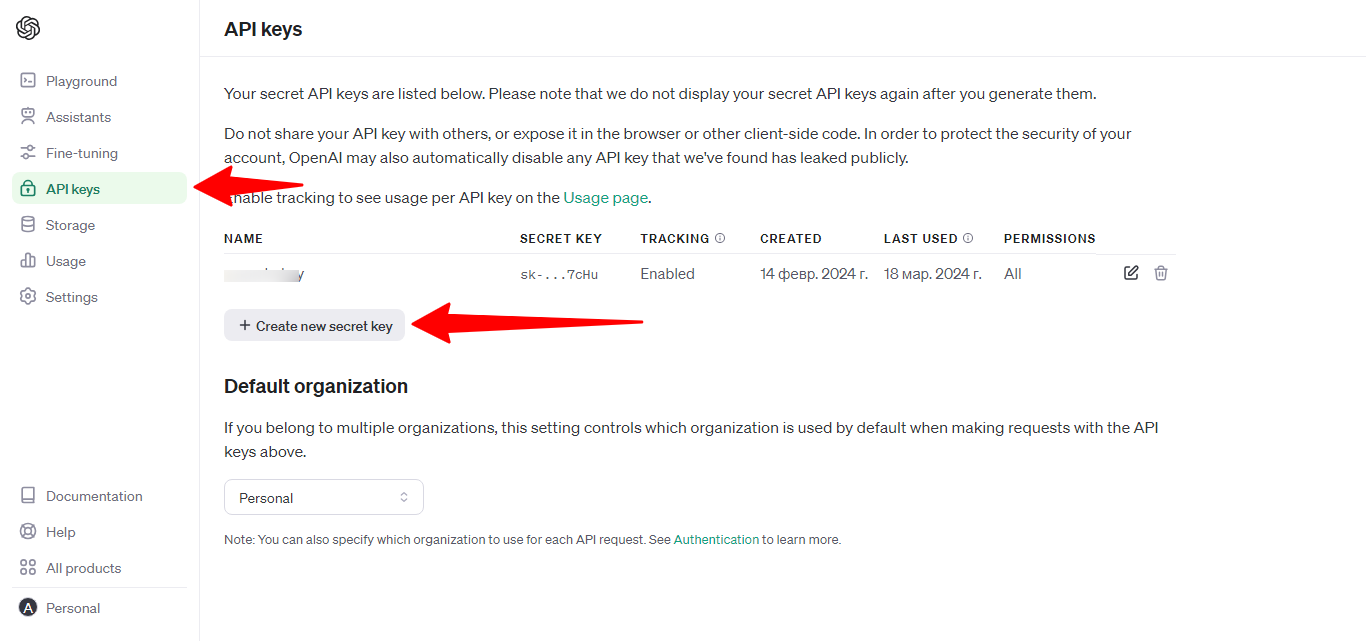Delete the sk-...7cHu key with trash icon
This screenshot has width=1366, height=641.
tap(1161, 273)
